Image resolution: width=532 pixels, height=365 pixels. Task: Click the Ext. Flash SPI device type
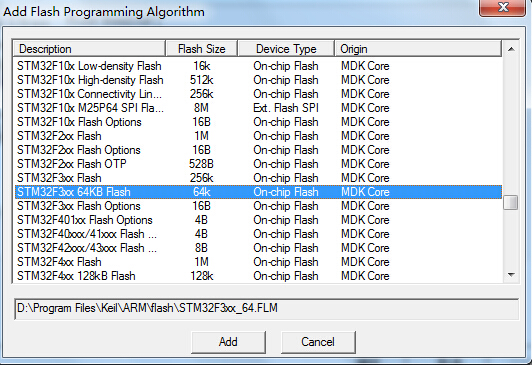286,108
